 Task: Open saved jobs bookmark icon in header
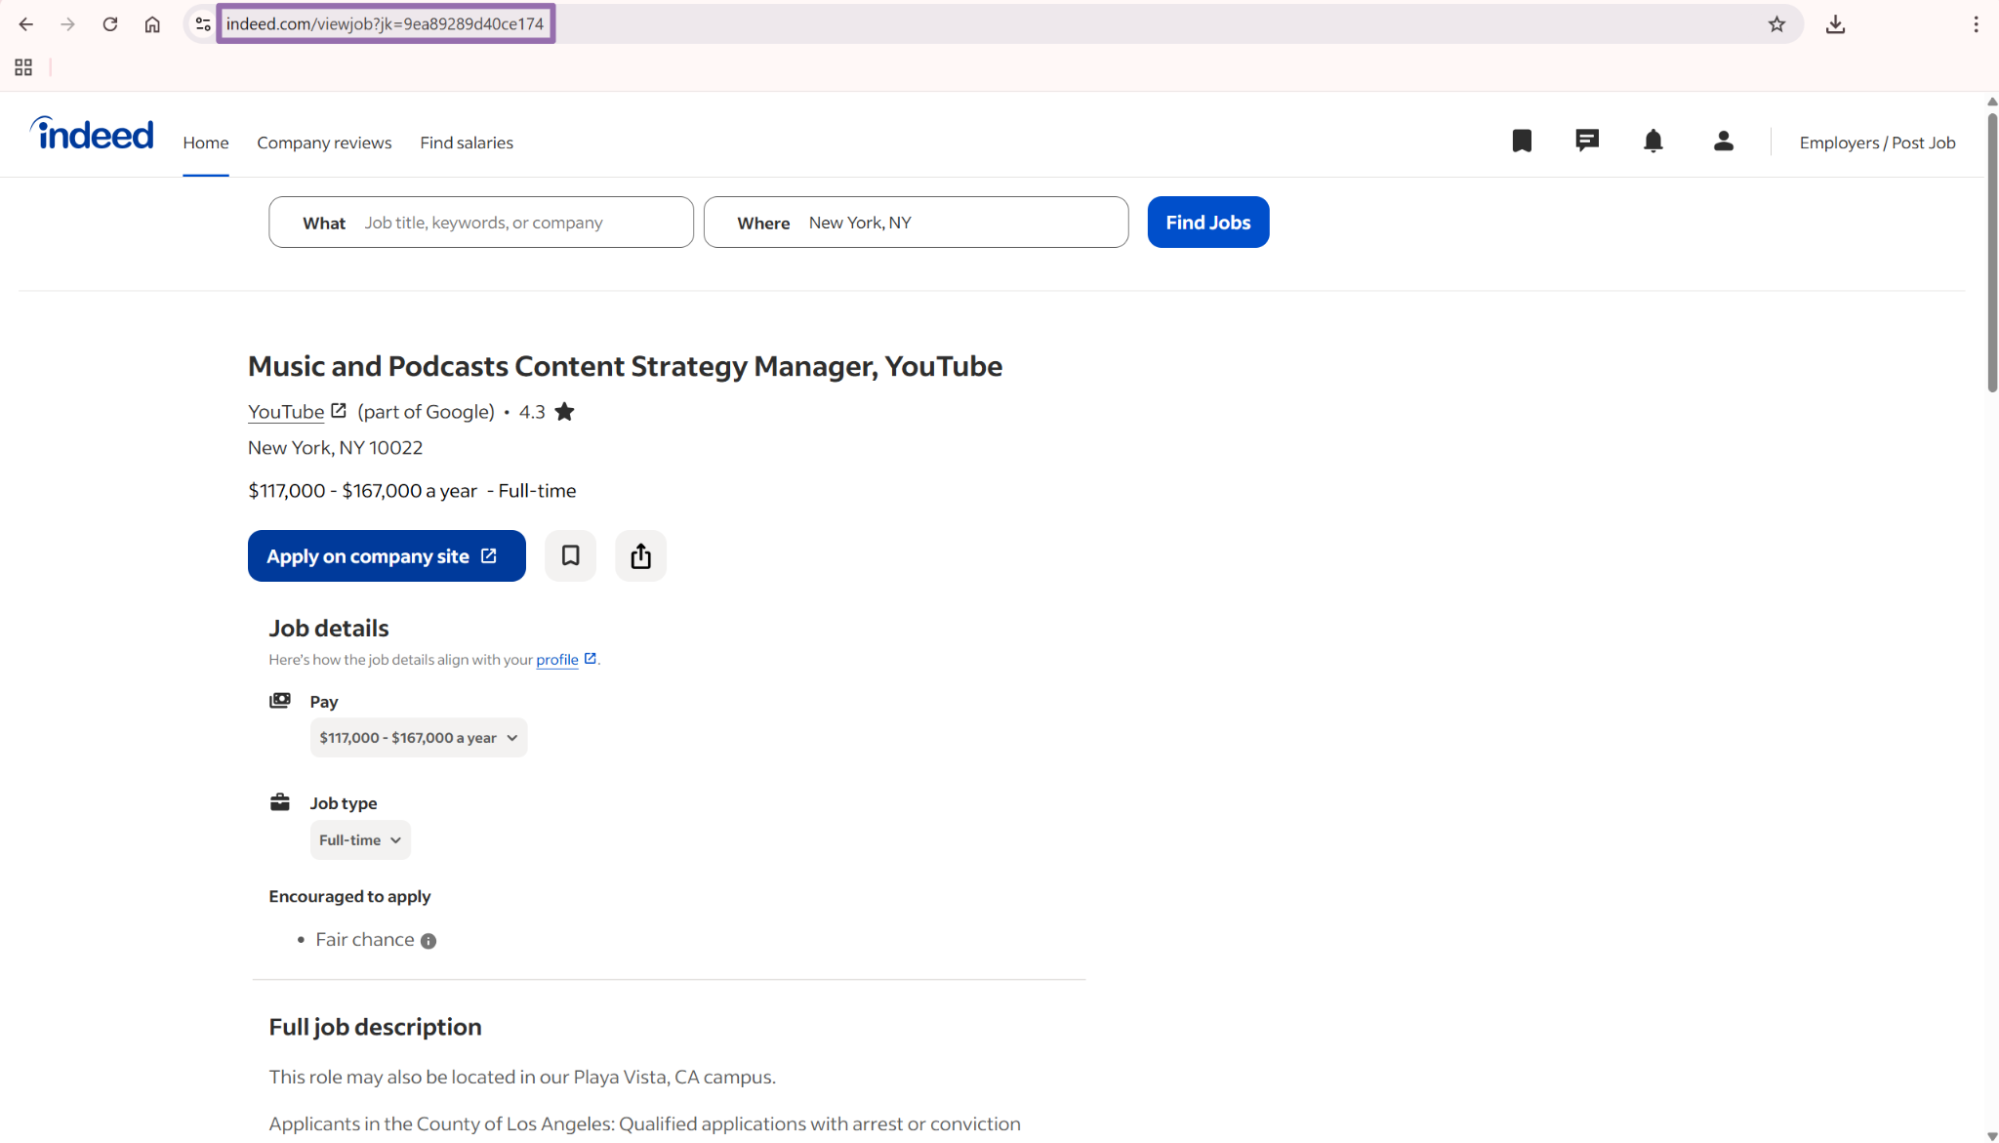click(x=1522, y=141)
